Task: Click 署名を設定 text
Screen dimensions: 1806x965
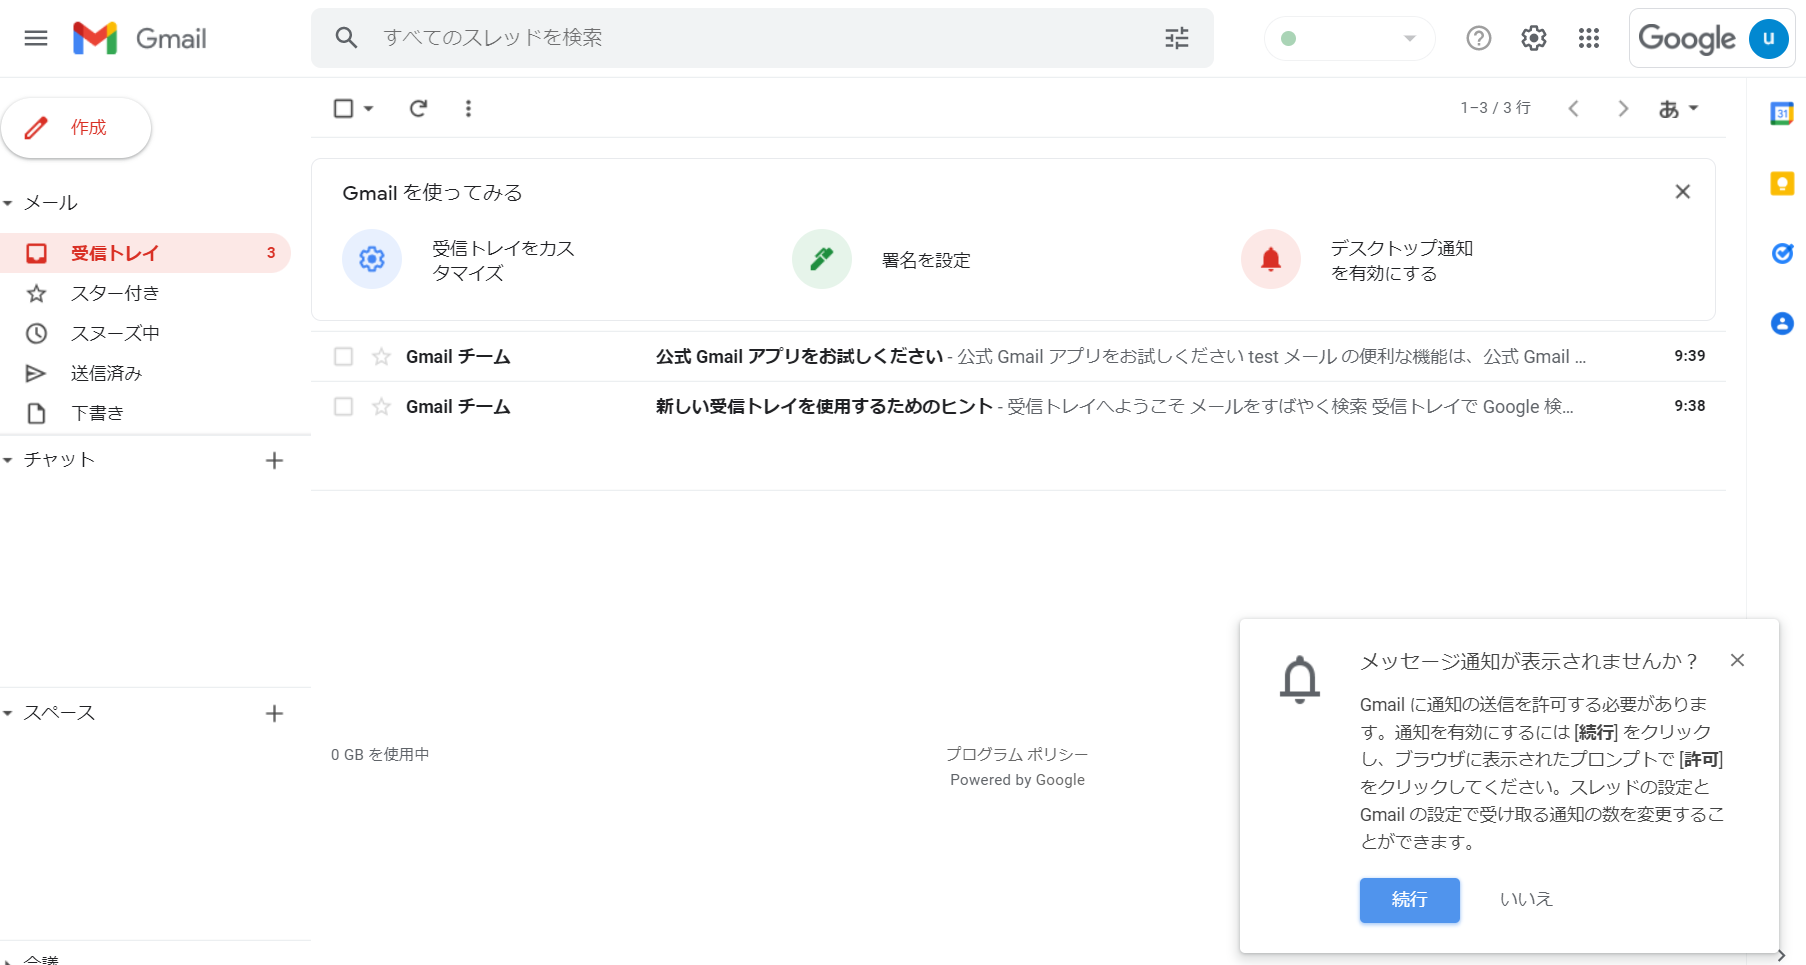Action: coord(926,260)
